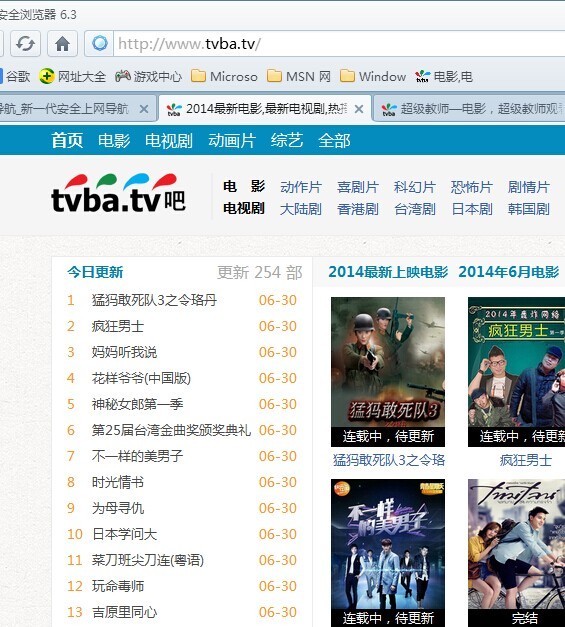Open the 喜剧片 category link
Screen dimensions: 565x627
[x=358, y=187]
